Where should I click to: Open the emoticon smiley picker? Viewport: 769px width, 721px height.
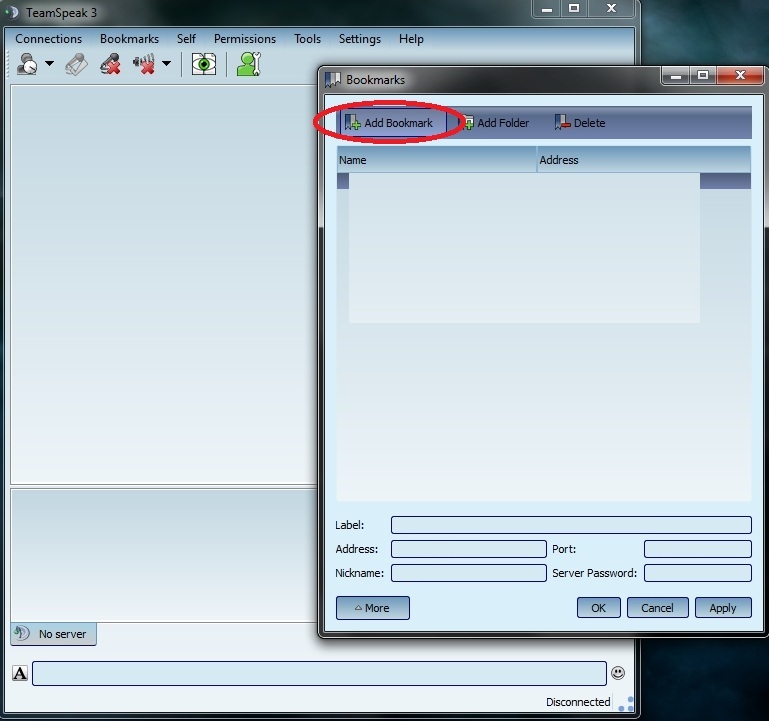pos(618,673)
